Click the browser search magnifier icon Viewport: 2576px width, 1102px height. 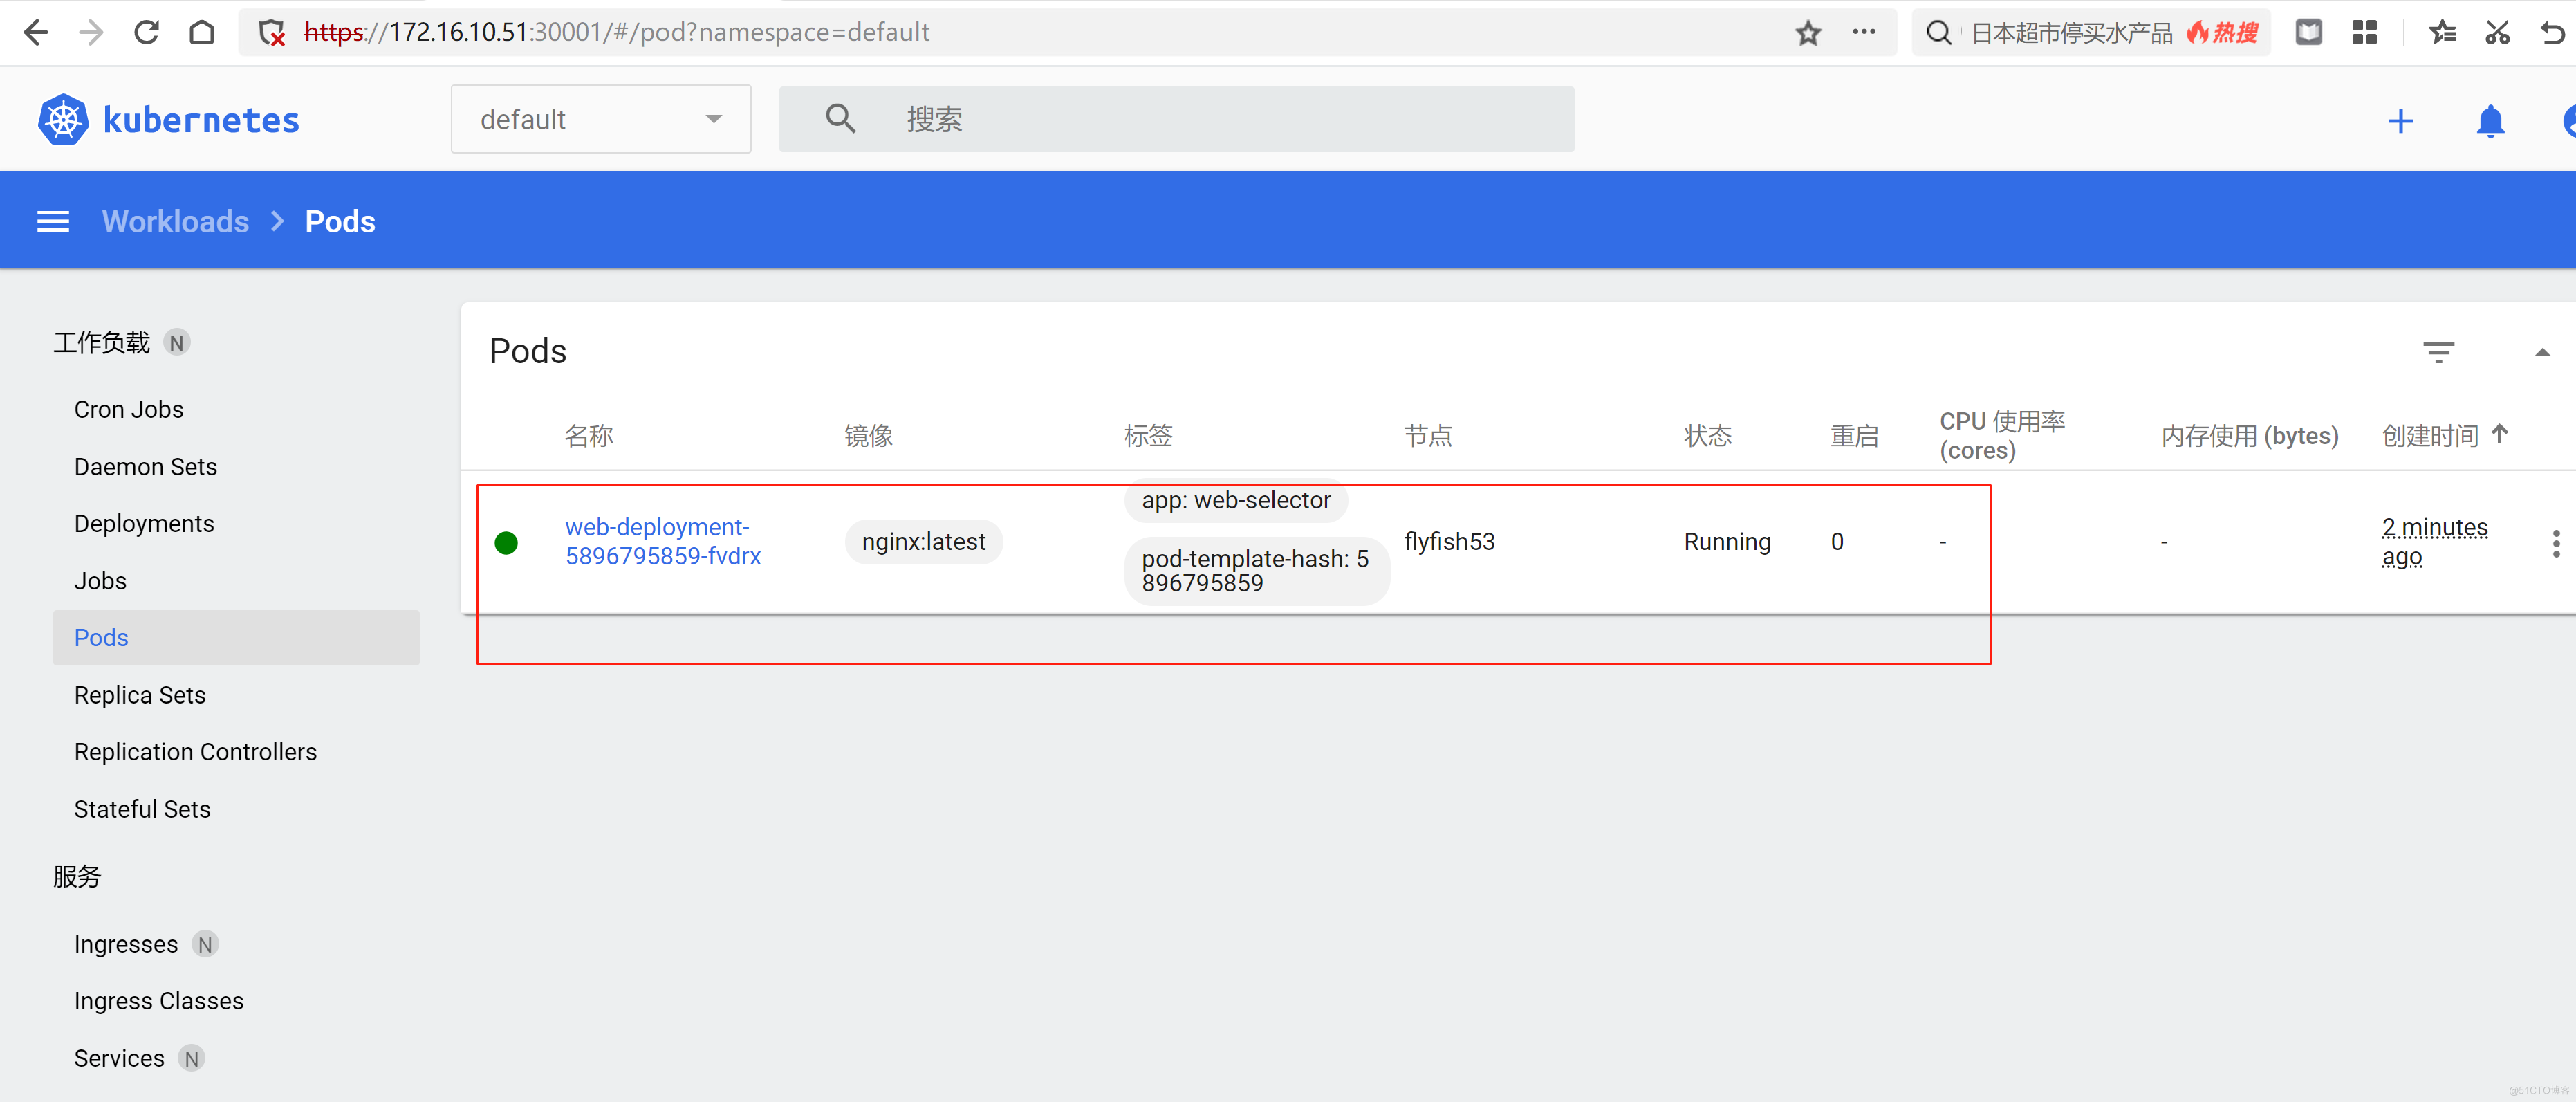click(1939, 33)
